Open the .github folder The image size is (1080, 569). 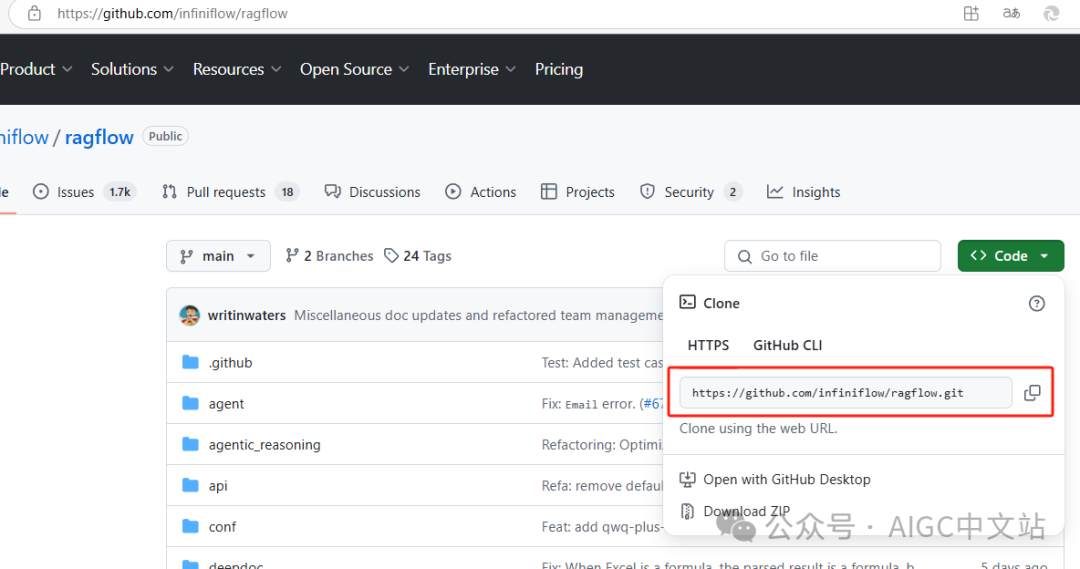click(231, 362)
